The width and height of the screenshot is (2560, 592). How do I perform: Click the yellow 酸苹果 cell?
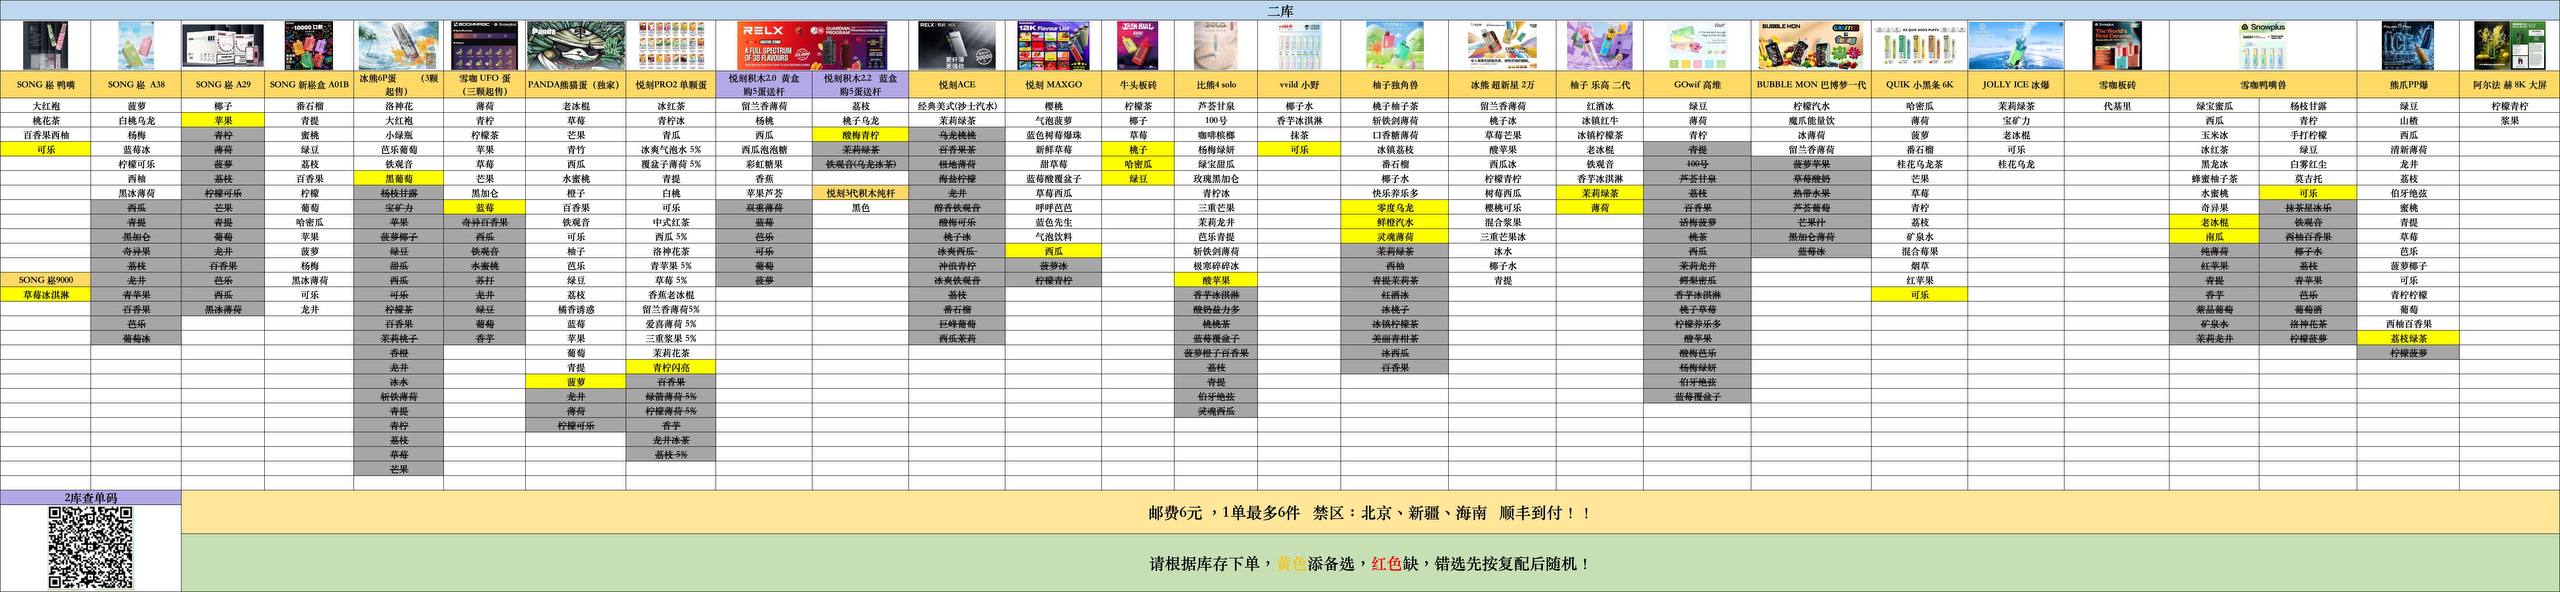(1216, 280)
